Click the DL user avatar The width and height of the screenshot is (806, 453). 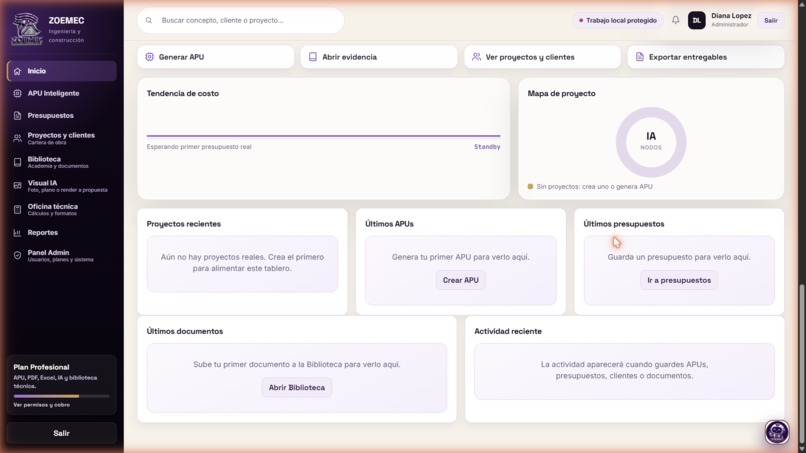(697, 21)
